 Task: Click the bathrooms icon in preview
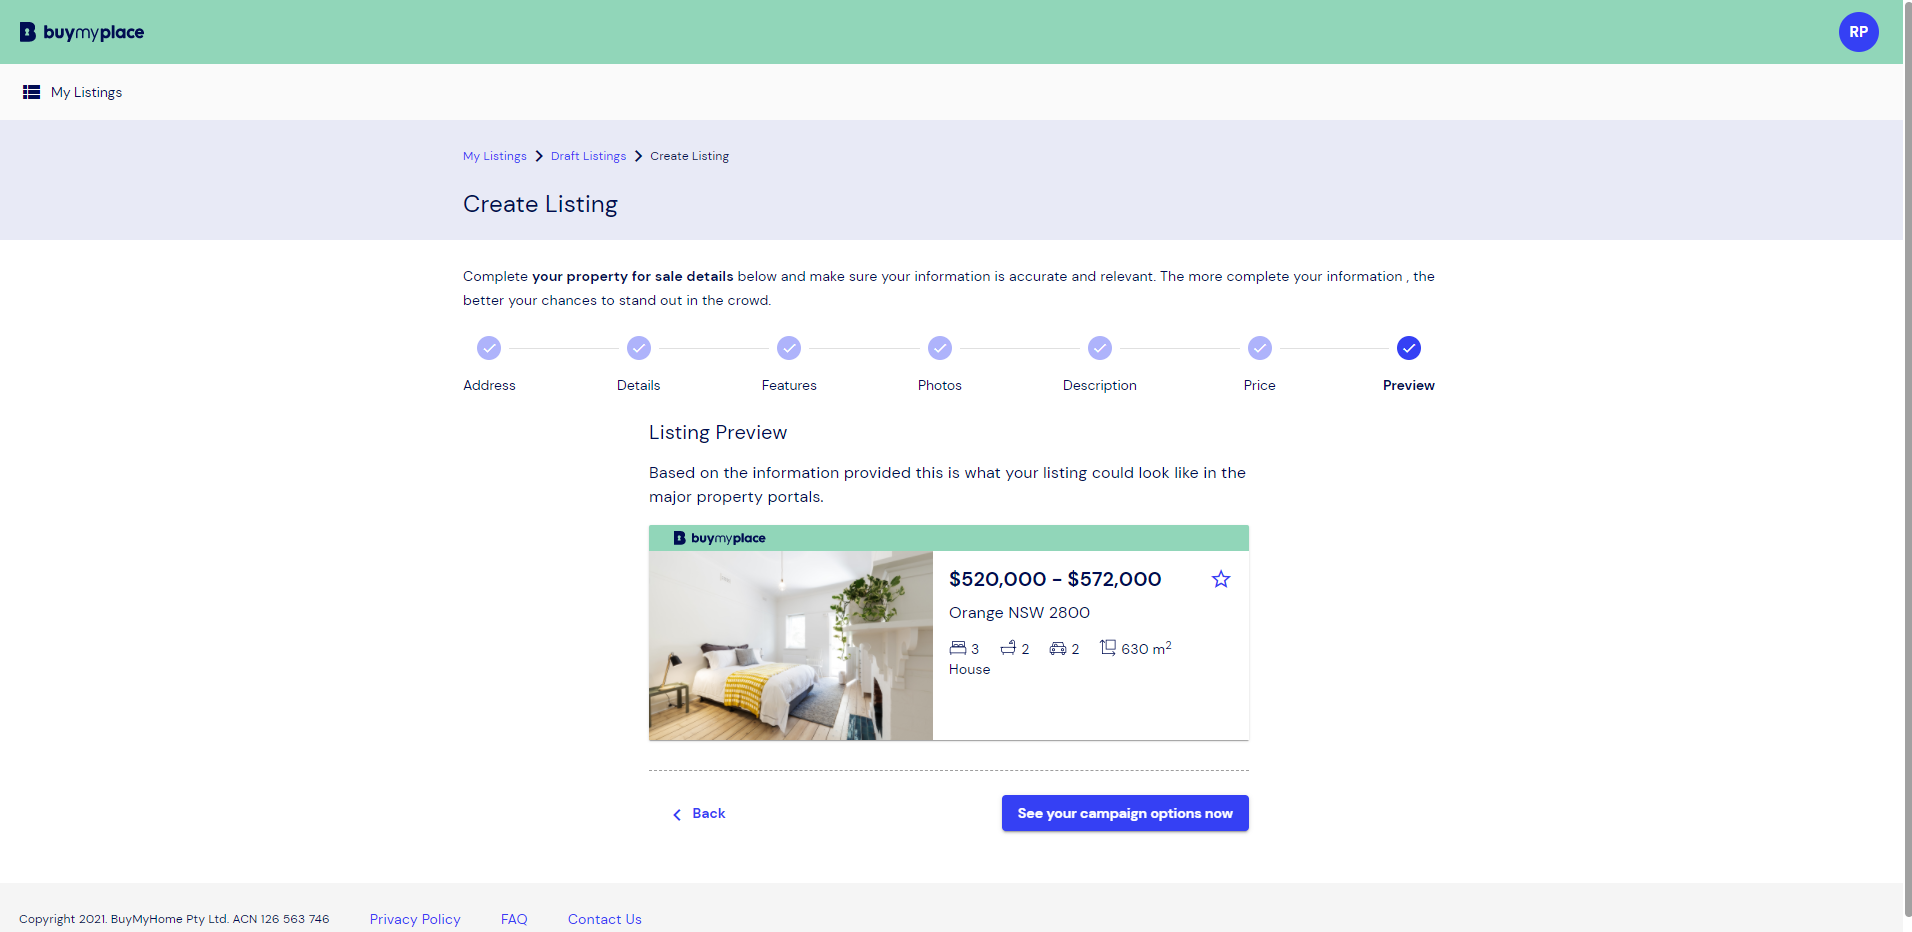1008,648
